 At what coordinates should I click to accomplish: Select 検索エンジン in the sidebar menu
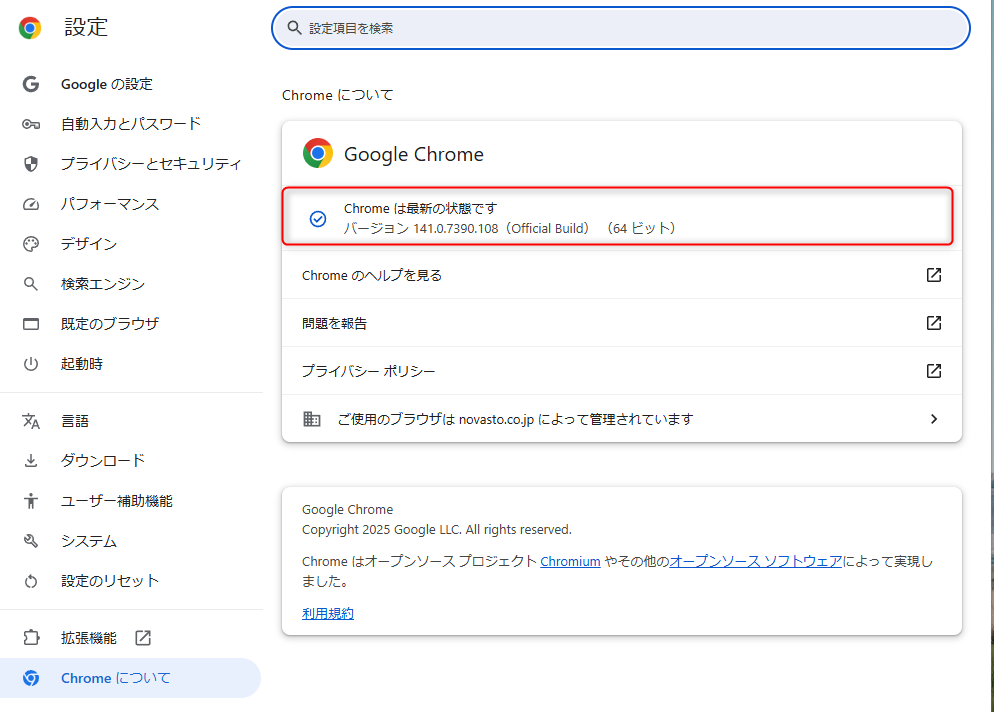click(x=103, y=284)
